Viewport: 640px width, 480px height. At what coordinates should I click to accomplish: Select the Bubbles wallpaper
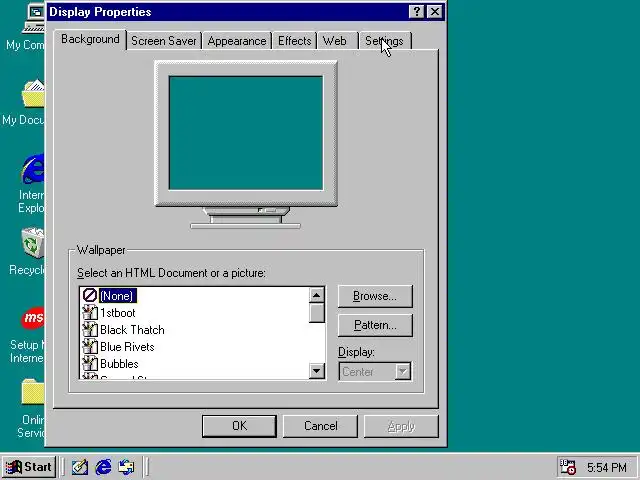[x=119, y=364]
